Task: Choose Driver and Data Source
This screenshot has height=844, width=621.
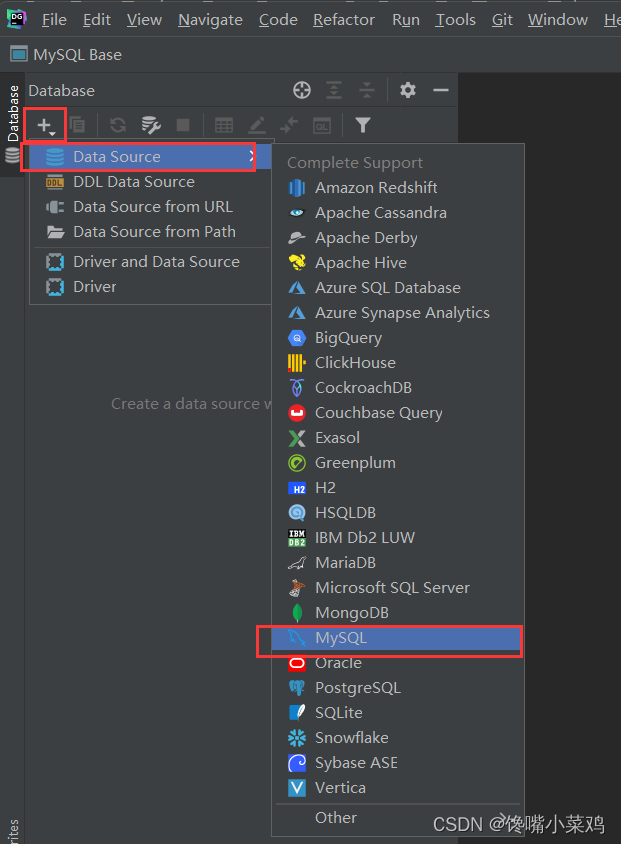Action: 150,262
